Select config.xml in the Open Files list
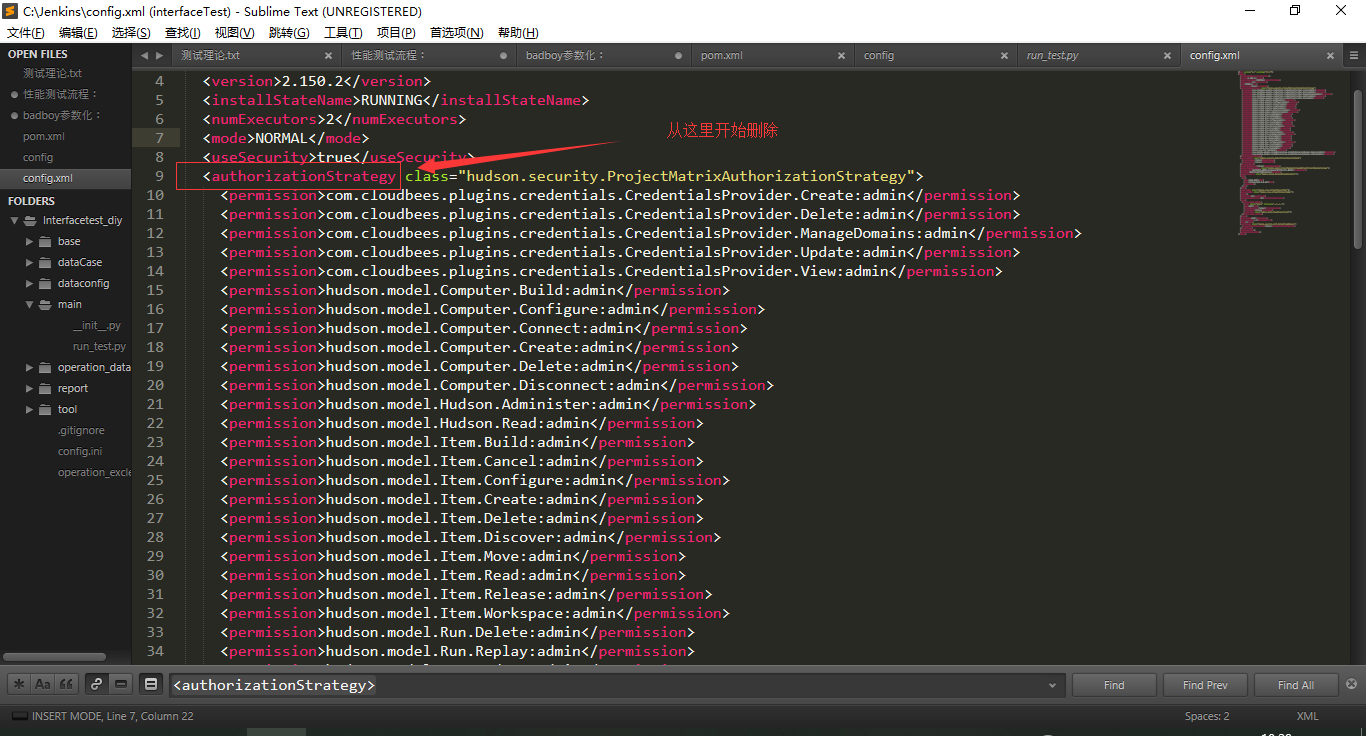Screen dimensions: 1366x736 click(x=48, y=178)
